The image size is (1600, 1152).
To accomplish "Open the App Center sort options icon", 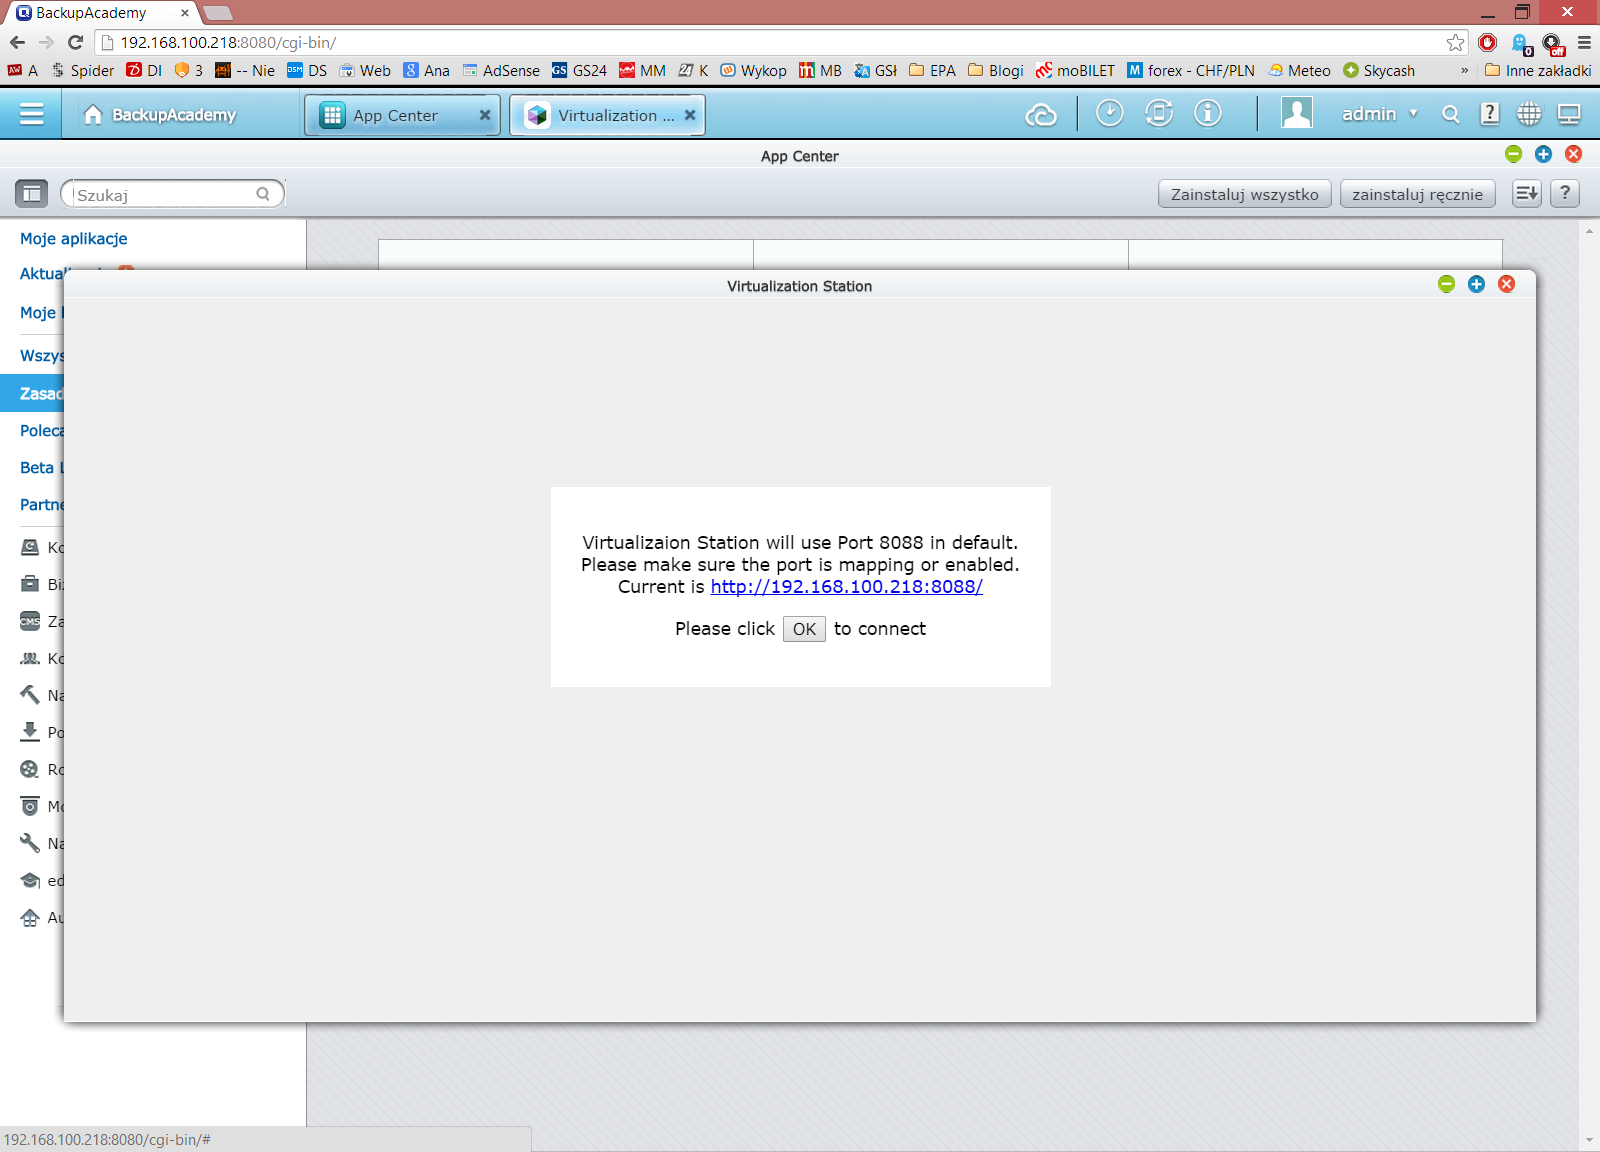I will click(1527, 193).
